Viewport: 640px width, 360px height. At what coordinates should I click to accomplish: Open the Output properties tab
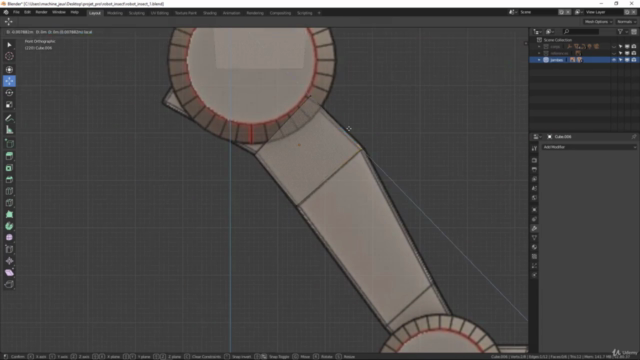(534, 170)
